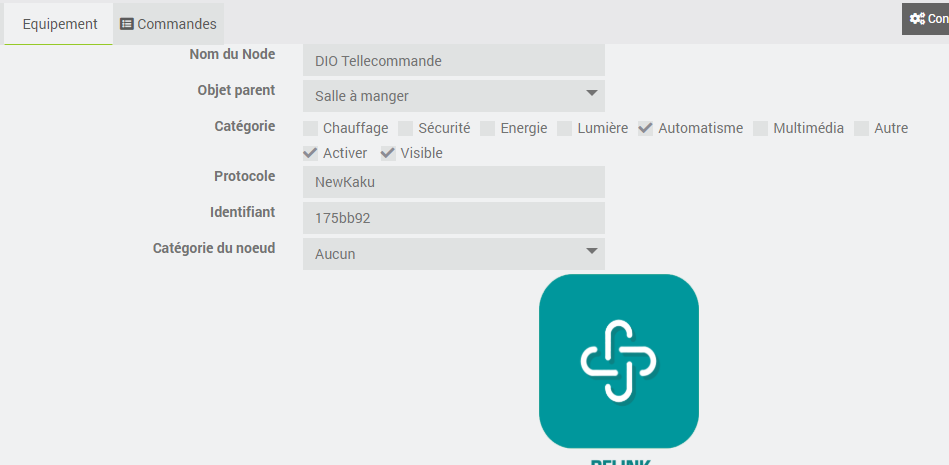Image resolution: width=949 pixels, height=465 pixels.
Task: Click the gears configuration icon
Action: click(x=916, y=19)
